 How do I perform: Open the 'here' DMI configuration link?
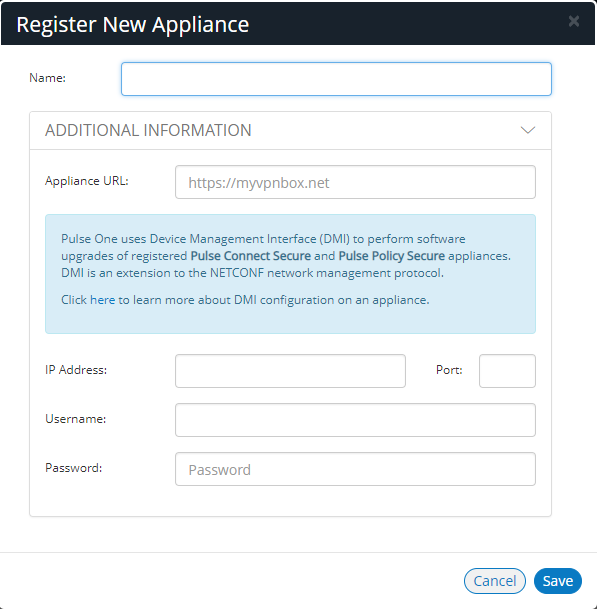(x=103, y=300)
